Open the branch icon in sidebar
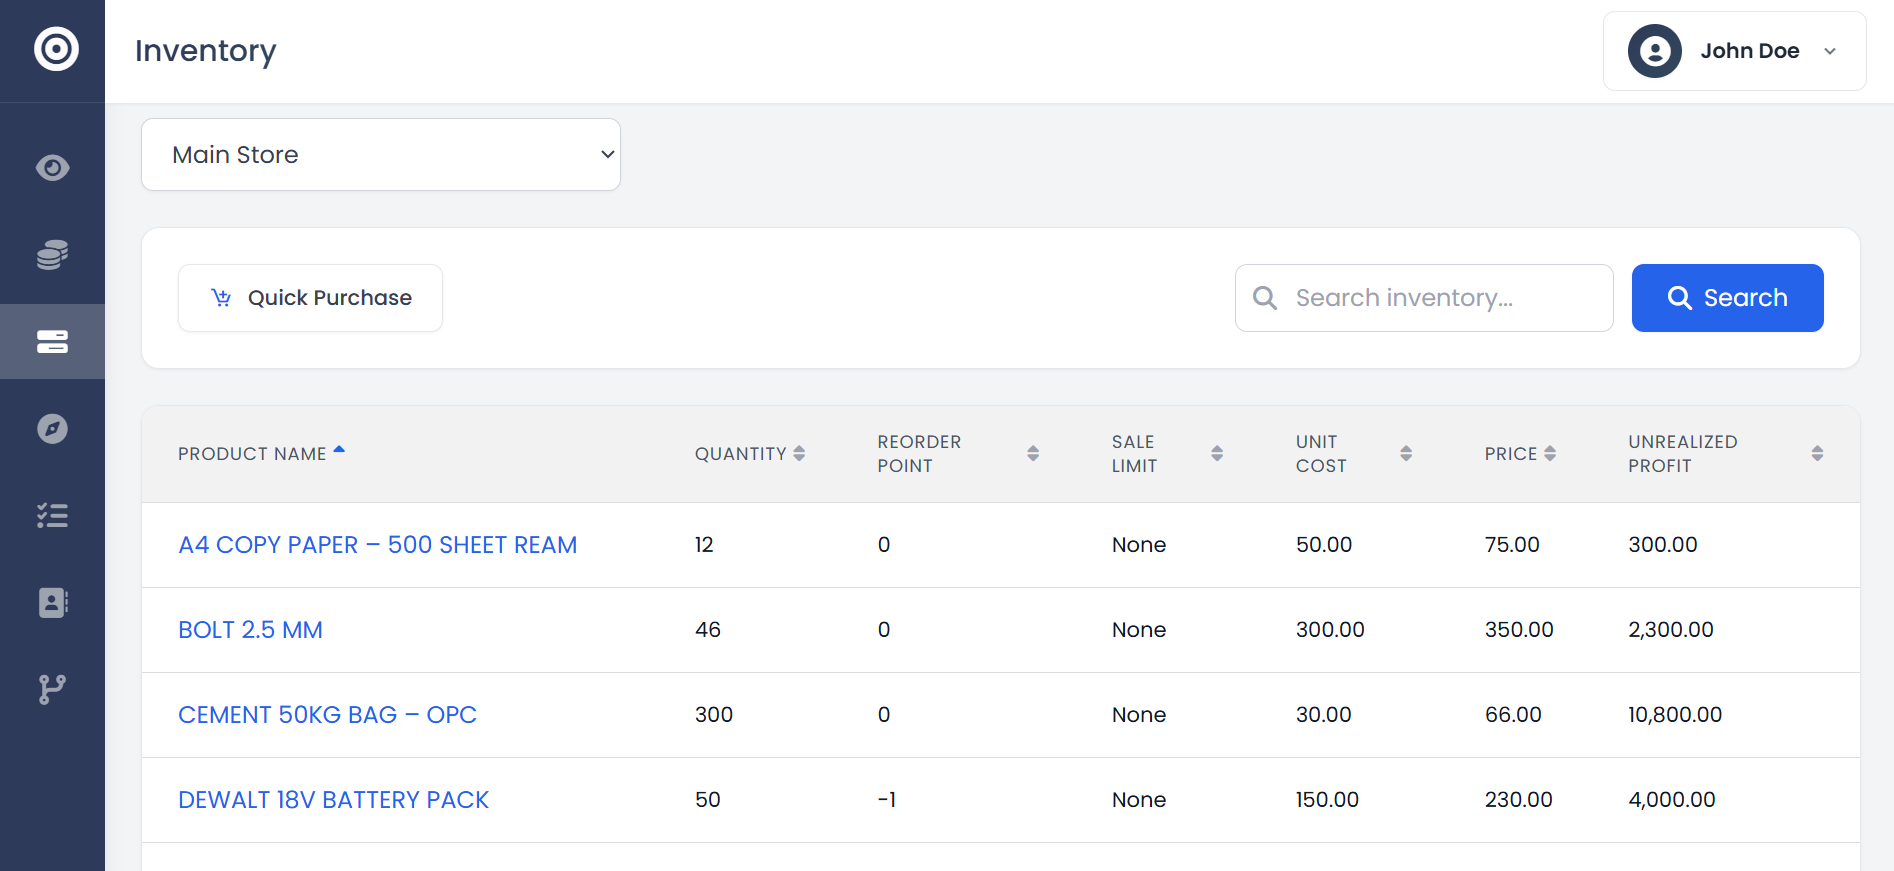The height and width of the screenshot is (871, 1894). 53,689
